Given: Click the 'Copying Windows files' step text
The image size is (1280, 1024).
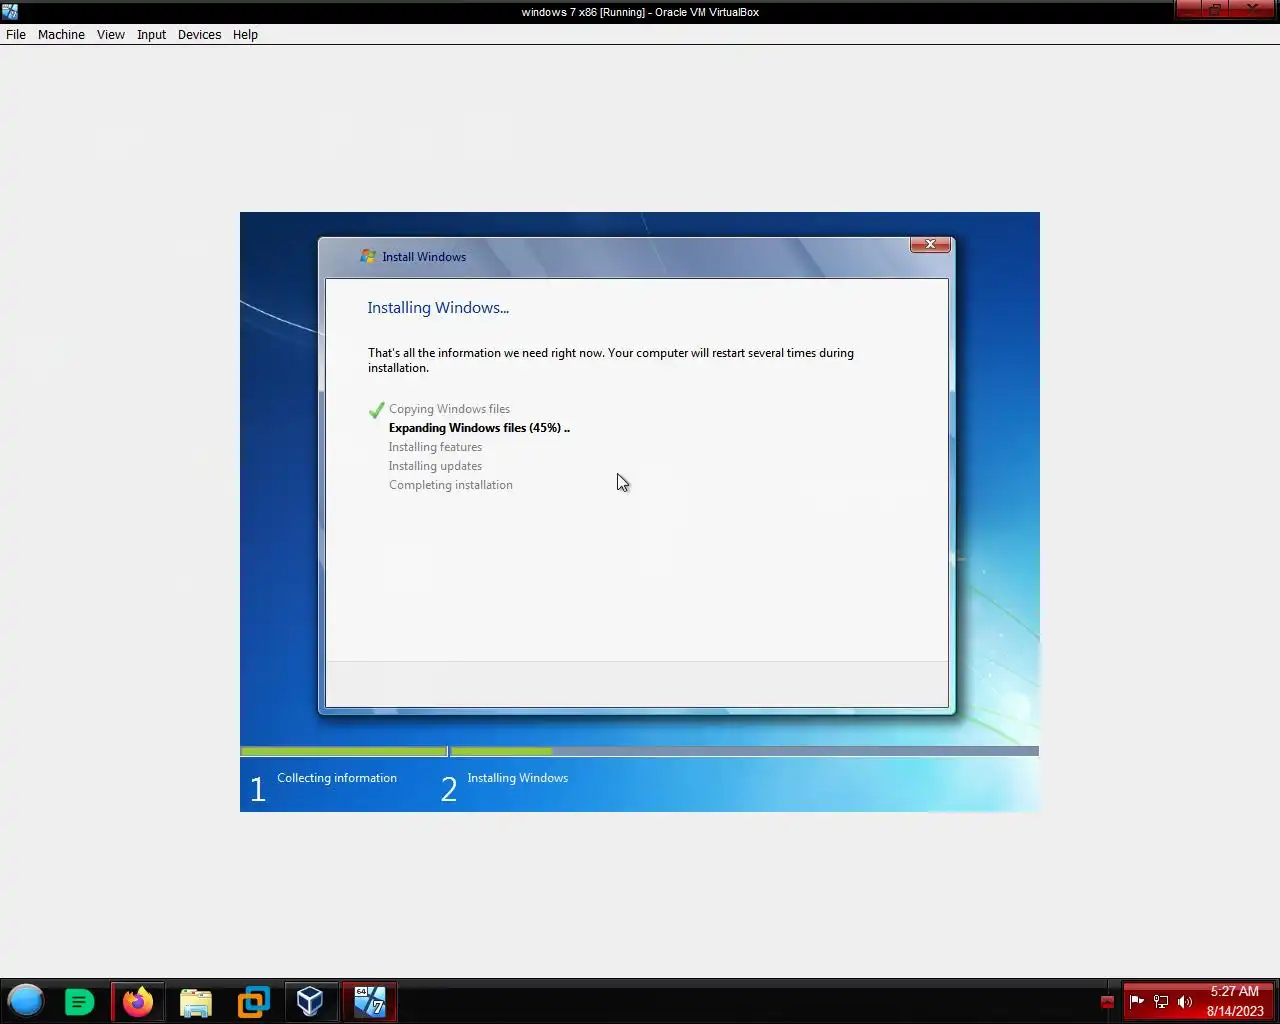Looking at the screenshot, I should coord(449,409).
